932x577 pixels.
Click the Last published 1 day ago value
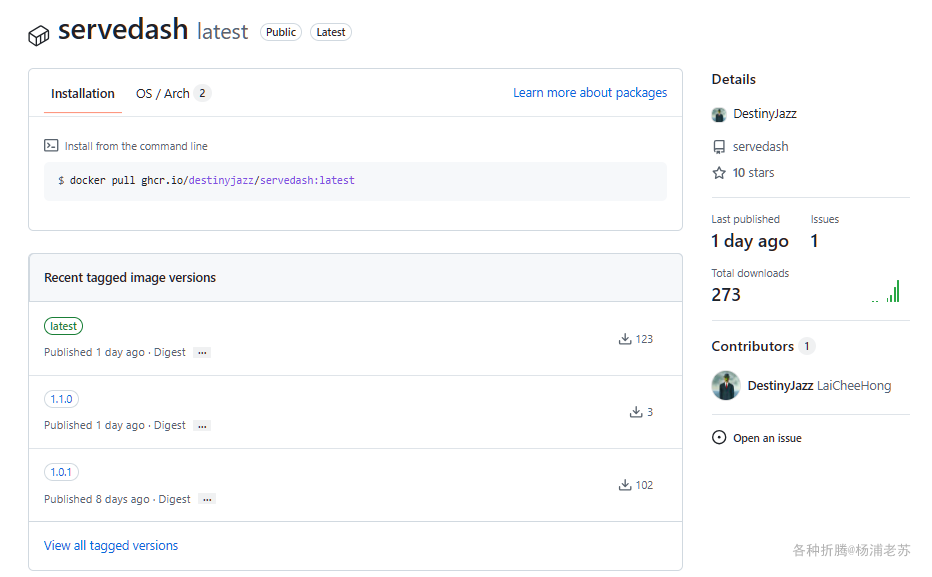tap(750, 241)
